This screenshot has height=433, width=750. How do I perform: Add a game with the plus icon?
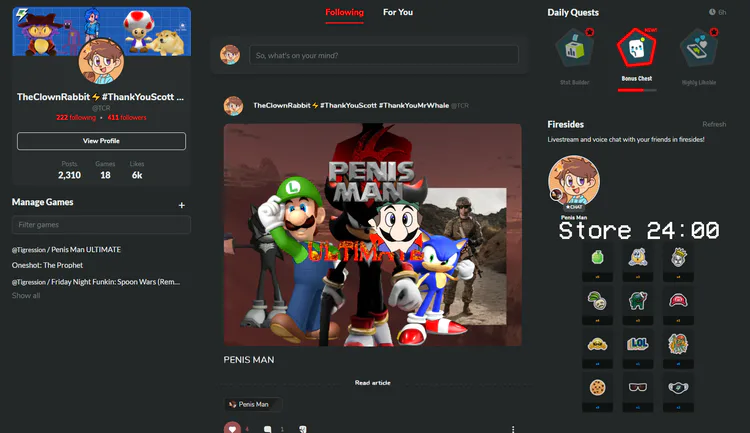pyautogui.click(x=182, y=205)
